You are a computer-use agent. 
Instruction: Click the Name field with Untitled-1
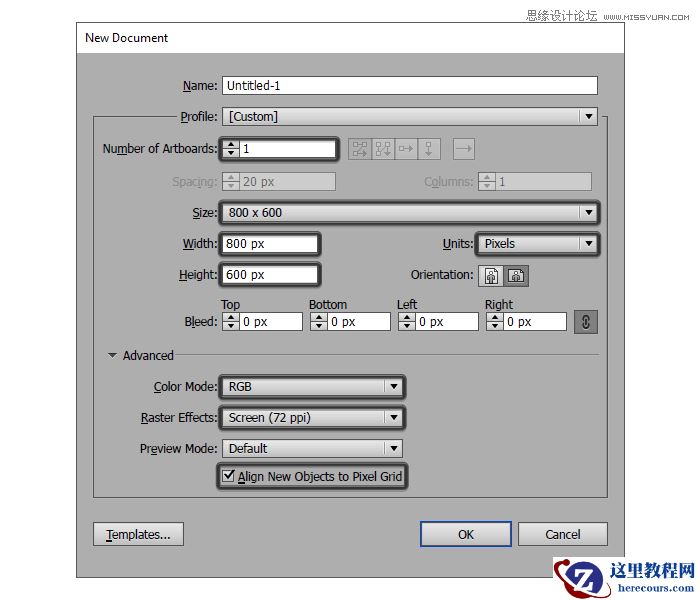(410, 85)
